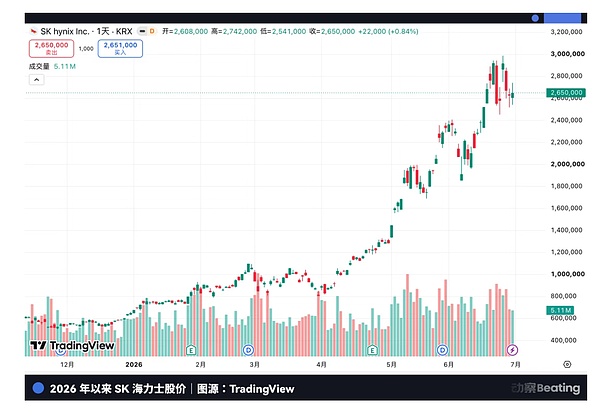Click the TradingView logo watermark
This screenshot has height=415, width=600.
pos(72,345)
